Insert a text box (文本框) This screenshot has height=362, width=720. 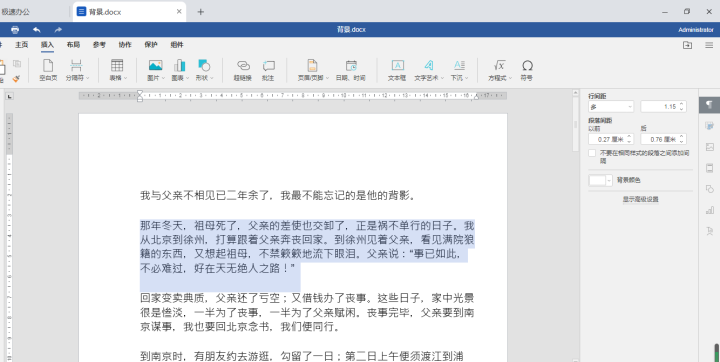click(x=397, y=70)
